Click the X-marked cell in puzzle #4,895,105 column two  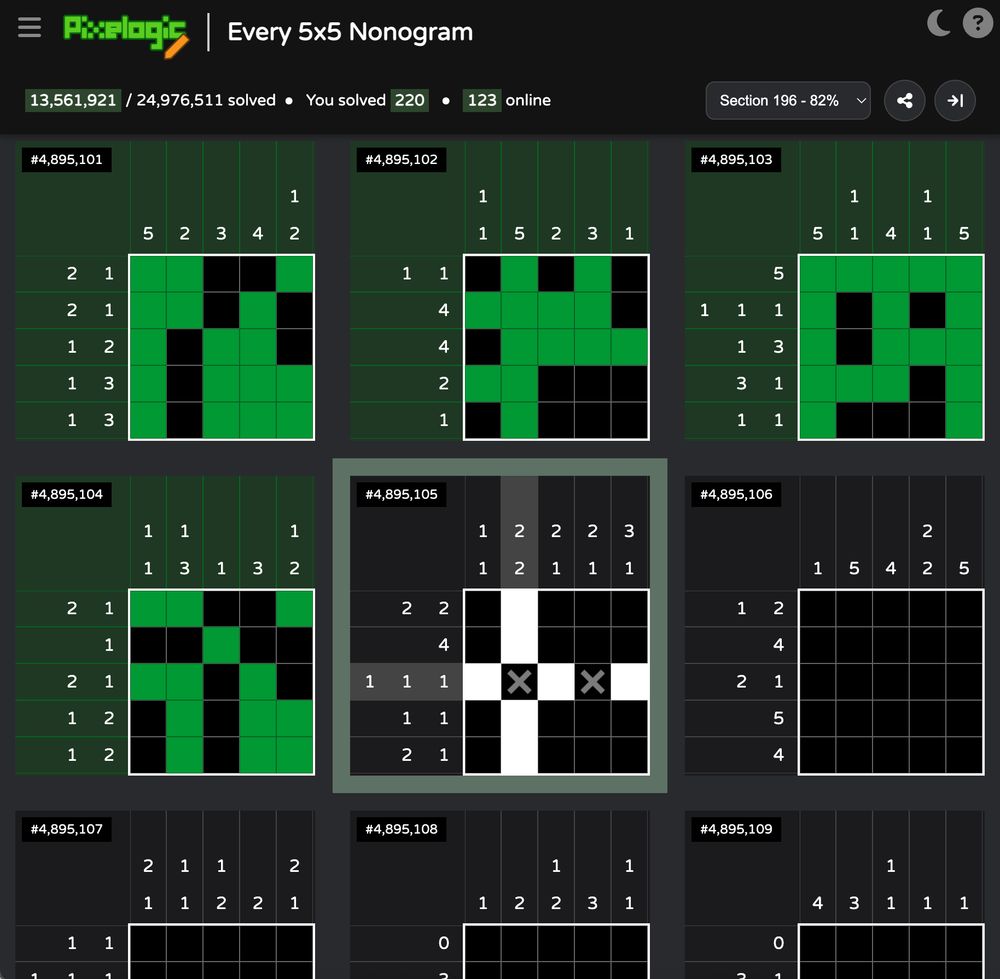click(x=519, y=682)
